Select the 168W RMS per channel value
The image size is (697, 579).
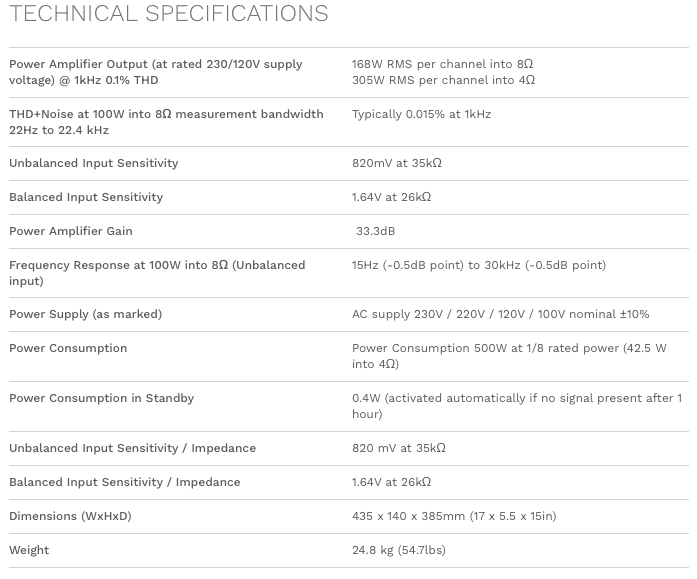tap(442, 64)
